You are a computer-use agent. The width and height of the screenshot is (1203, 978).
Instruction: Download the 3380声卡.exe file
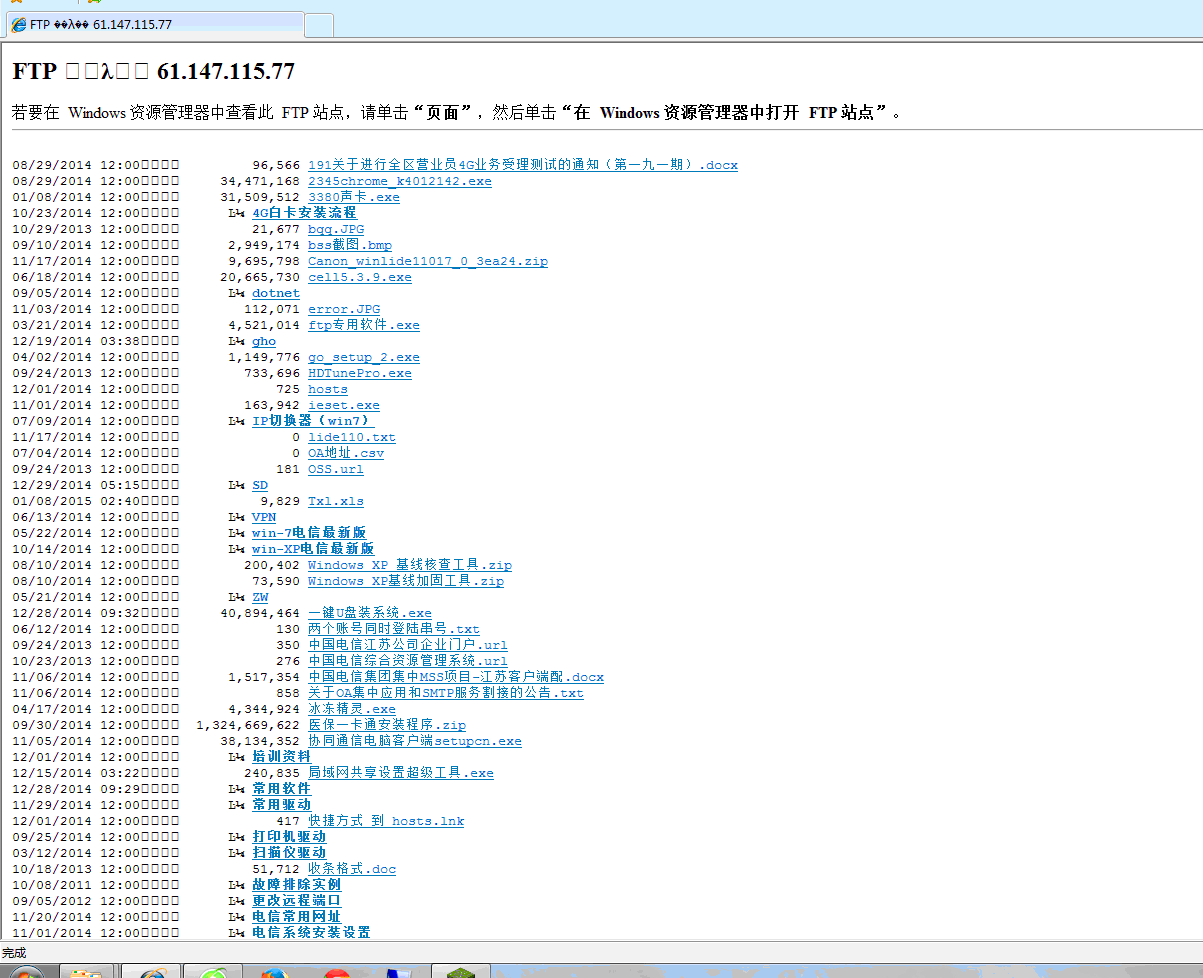tap(354, 197)
